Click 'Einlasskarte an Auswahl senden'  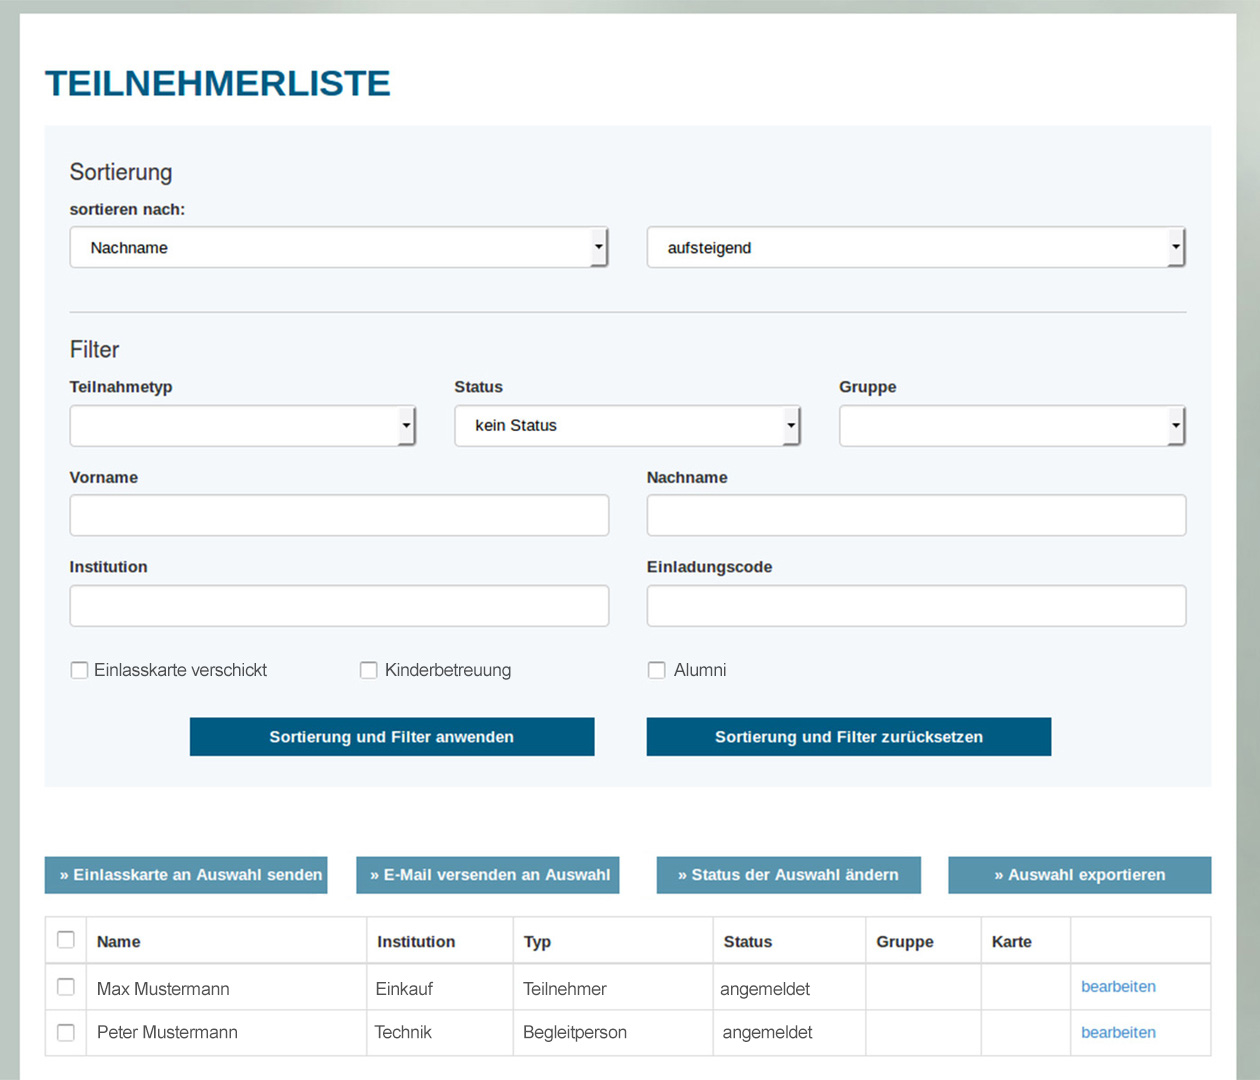(x=186, y=875)
